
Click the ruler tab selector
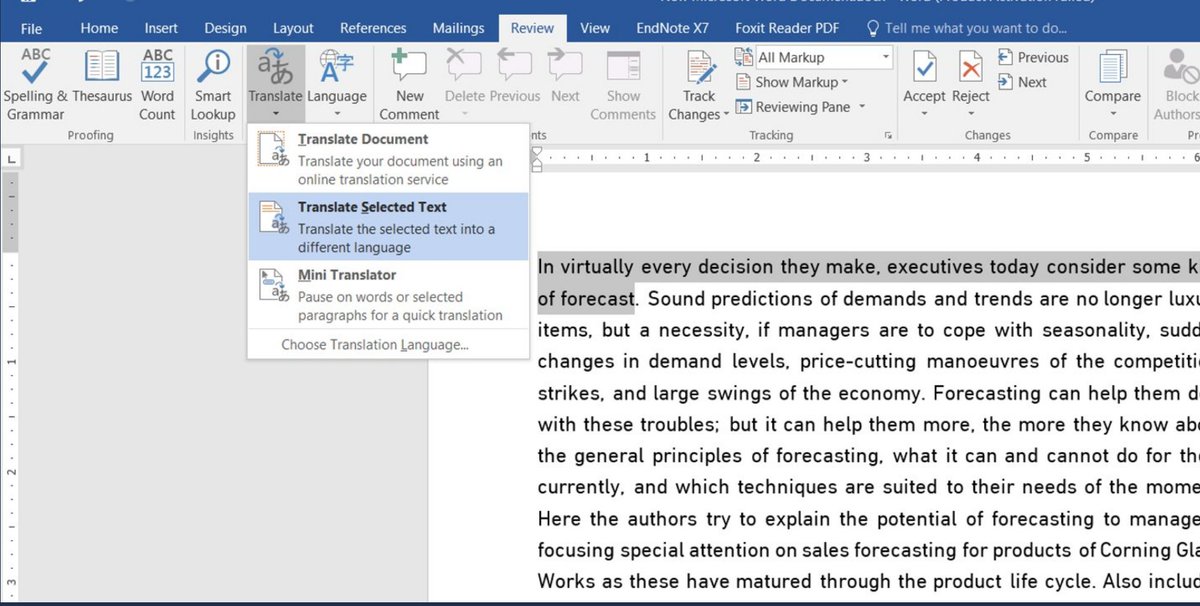click(x=11, y=159)
